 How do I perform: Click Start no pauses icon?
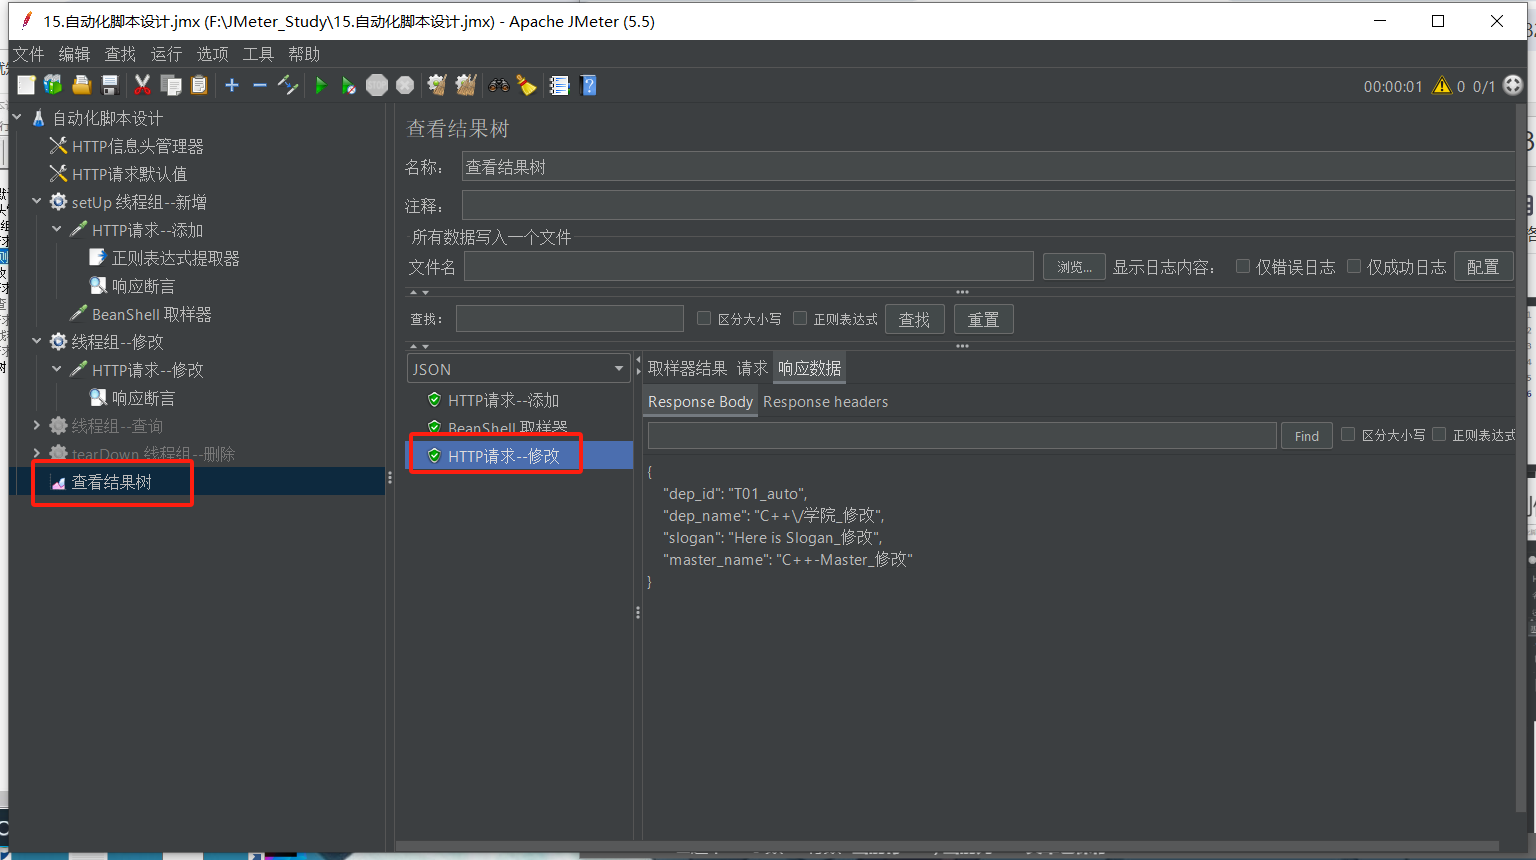(x=348, y=86)
